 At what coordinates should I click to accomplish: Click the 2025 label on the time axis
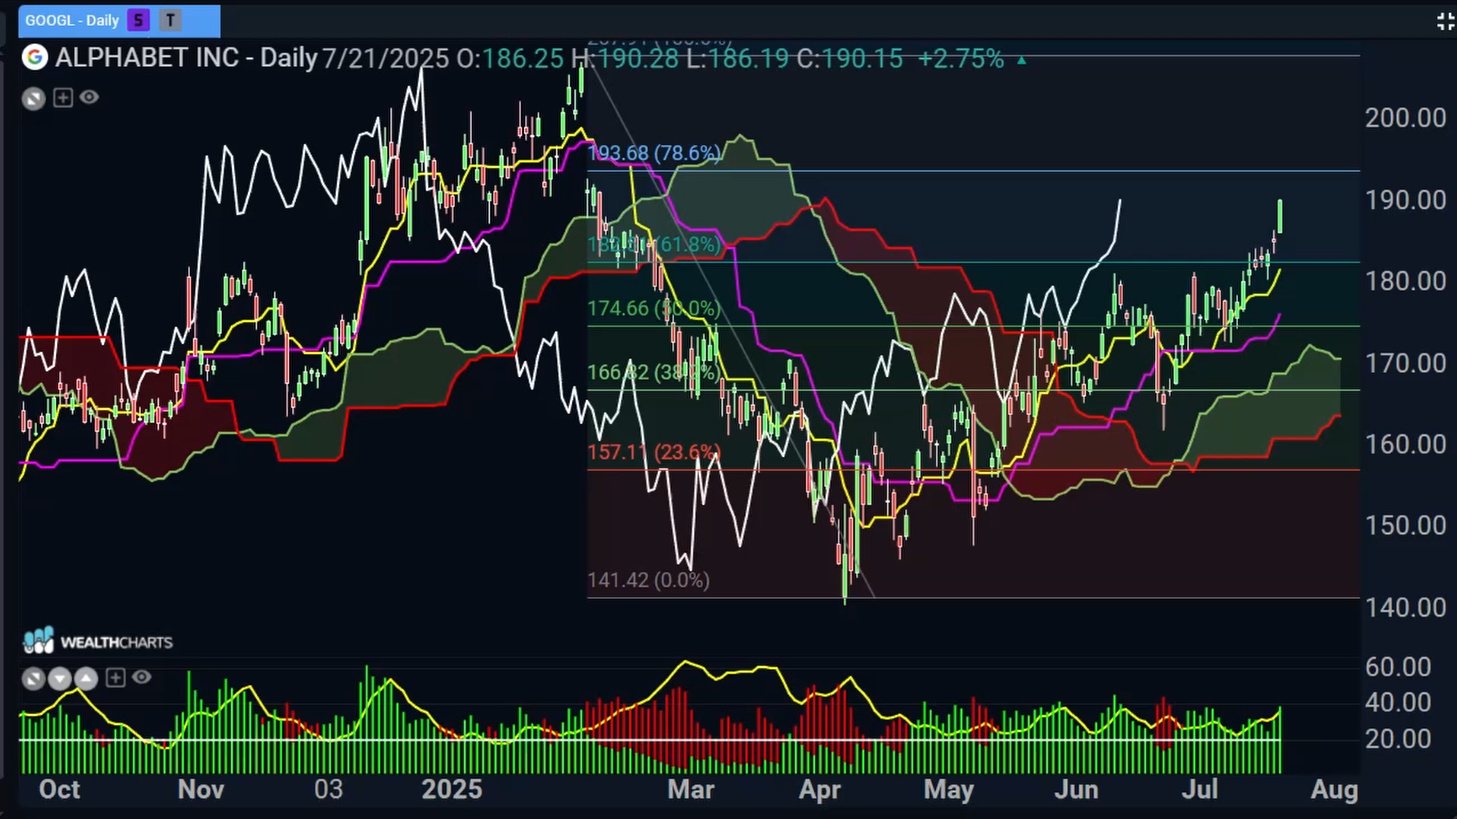coord(452,789)
